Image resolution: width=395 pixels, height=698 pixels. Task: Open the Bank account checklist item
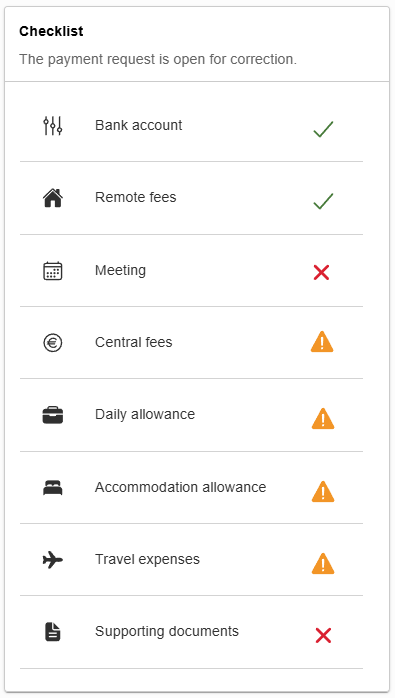(191, 126)
